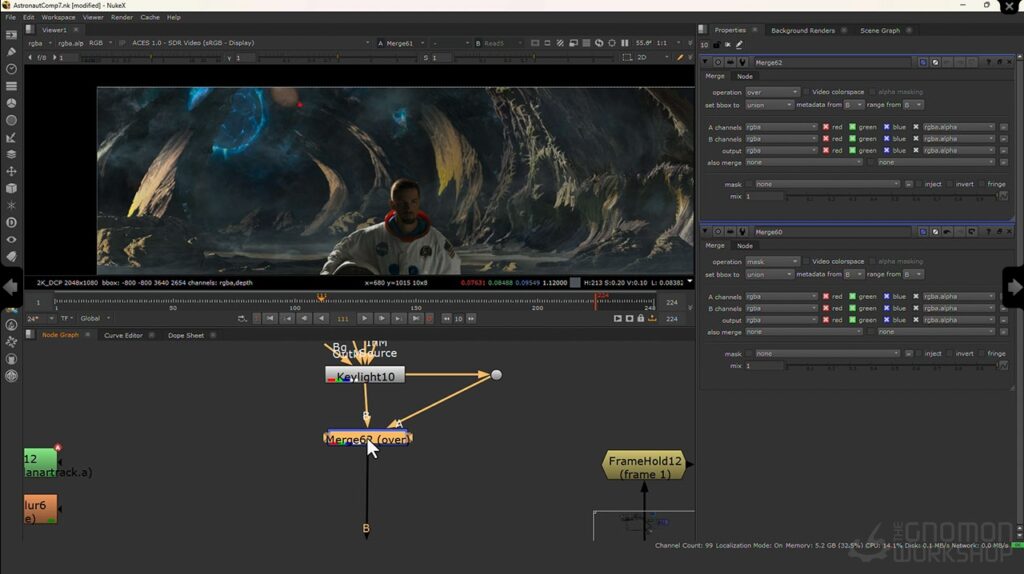The width and height of the screenshot is (1024, 574).
Task: Play the timeline backward
Action: pos(321,319)
